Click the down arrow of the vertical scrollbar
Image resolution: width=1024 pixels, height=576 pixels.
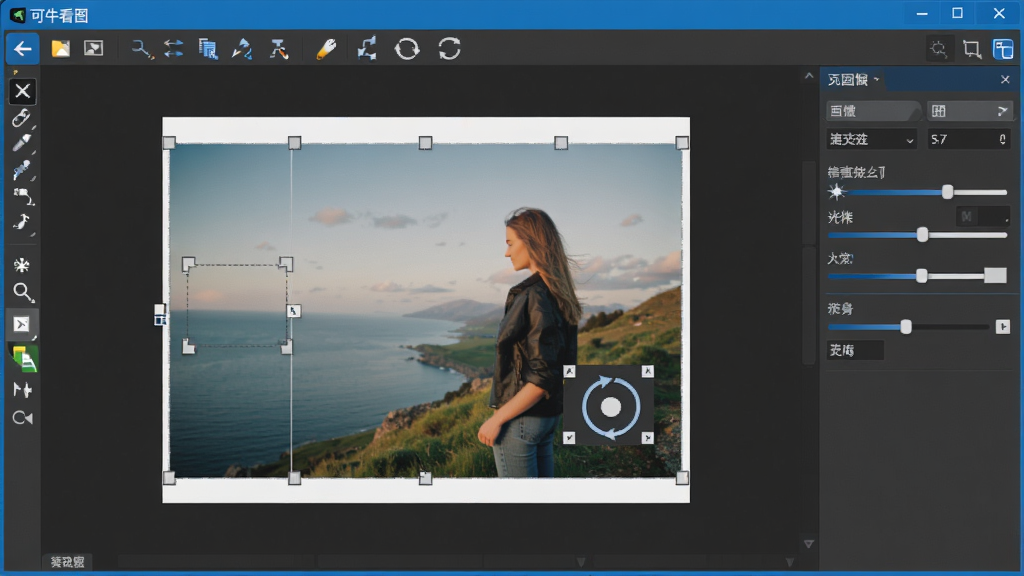(809, 544)
